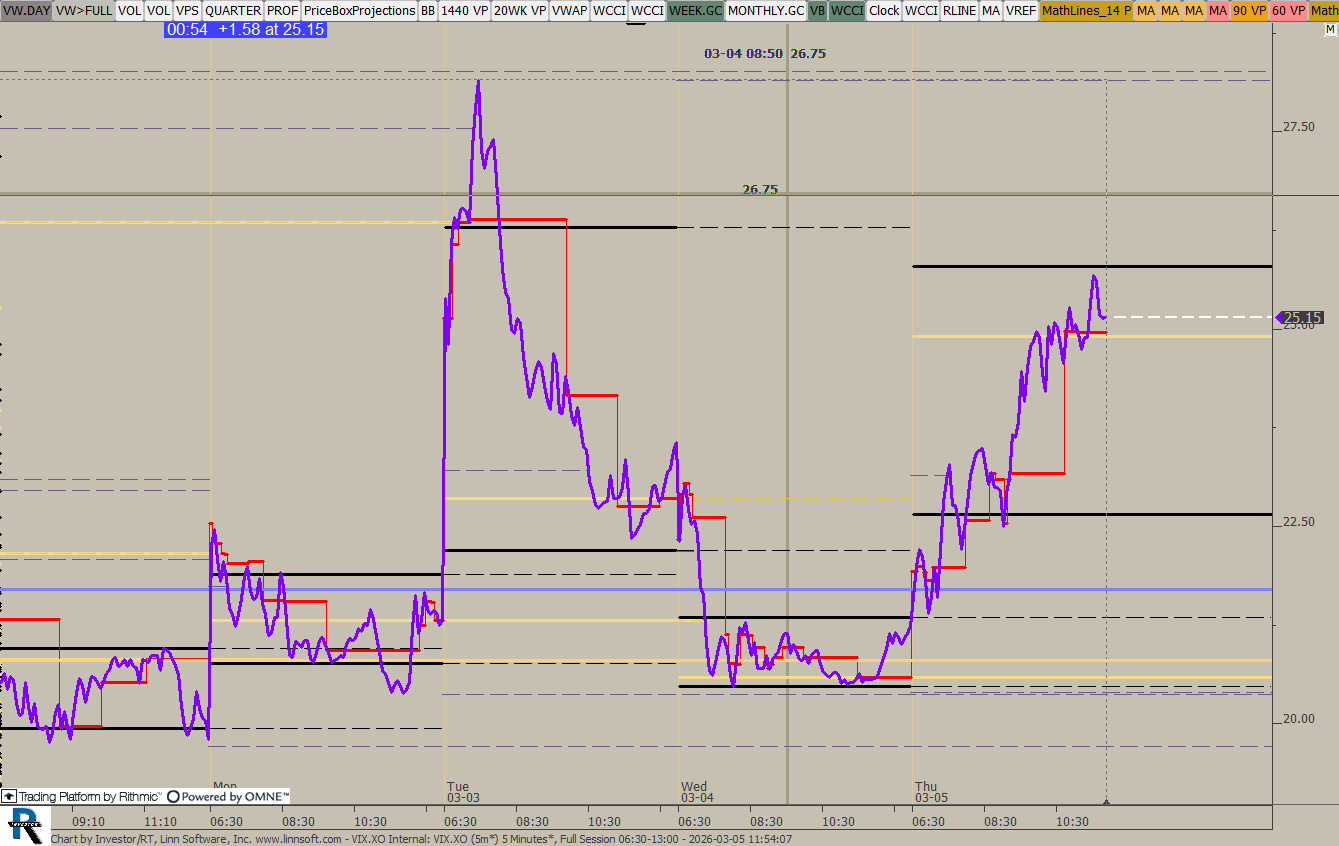Click the 27.50 price scale label
The image size is (1339, 846).
[x=1298, y=127]
